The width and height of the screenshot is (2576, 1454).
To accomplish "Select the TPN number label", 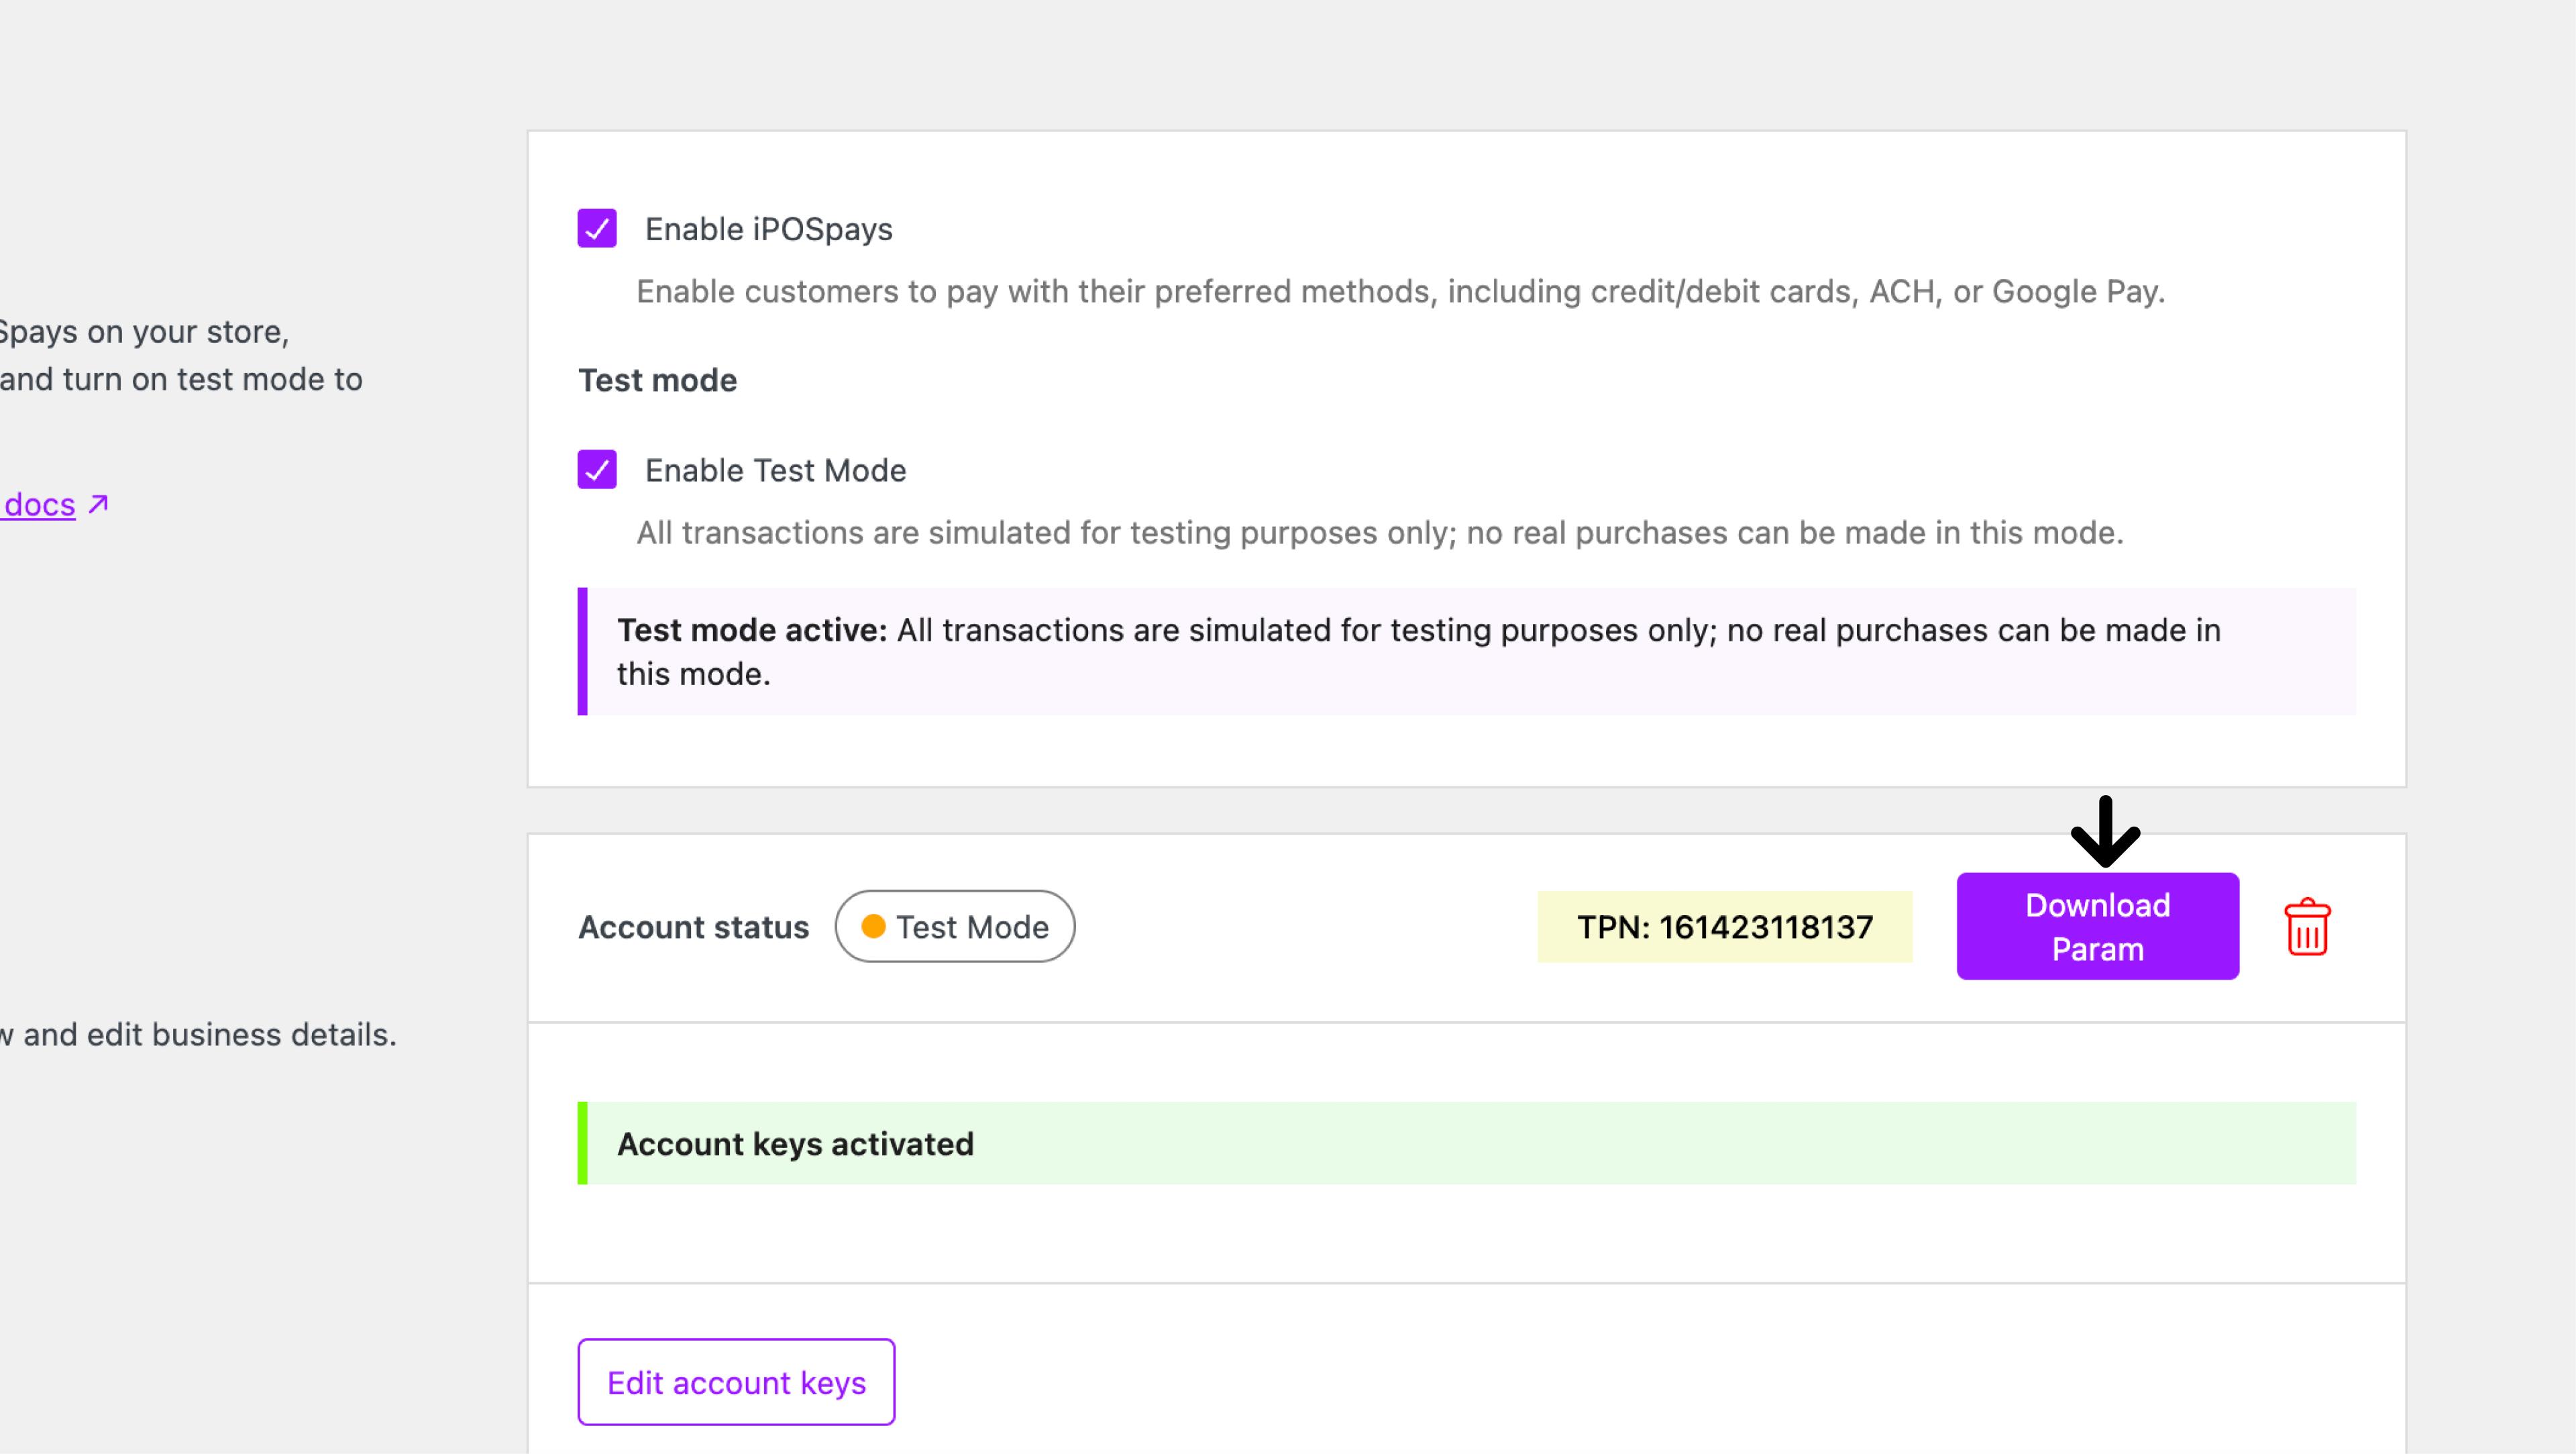I will [x=1724, y=927].
